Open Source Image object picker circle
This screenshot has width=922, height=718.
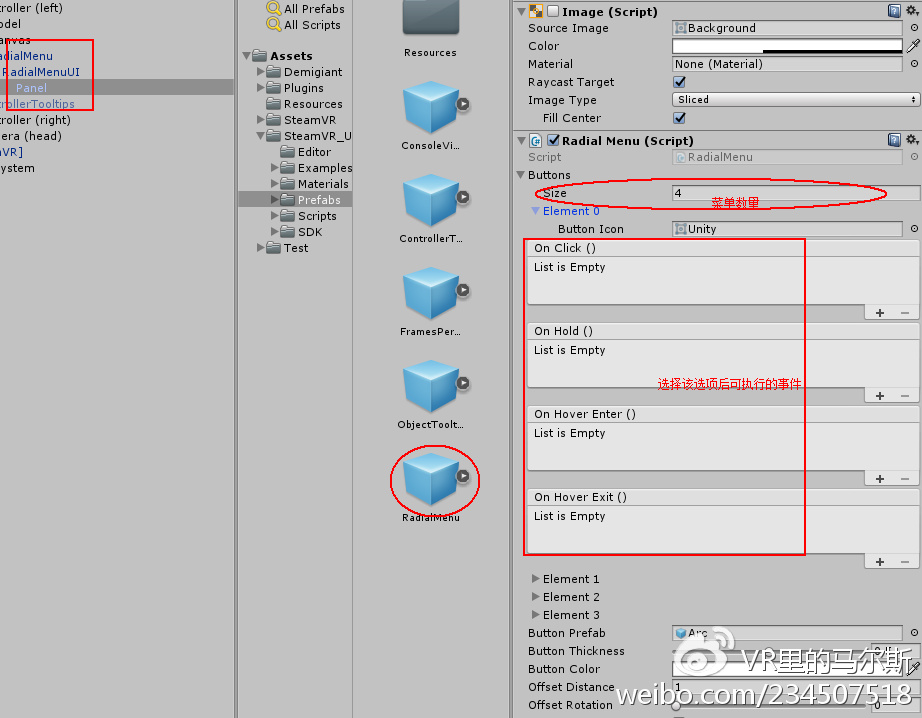[x=914, y=28]
